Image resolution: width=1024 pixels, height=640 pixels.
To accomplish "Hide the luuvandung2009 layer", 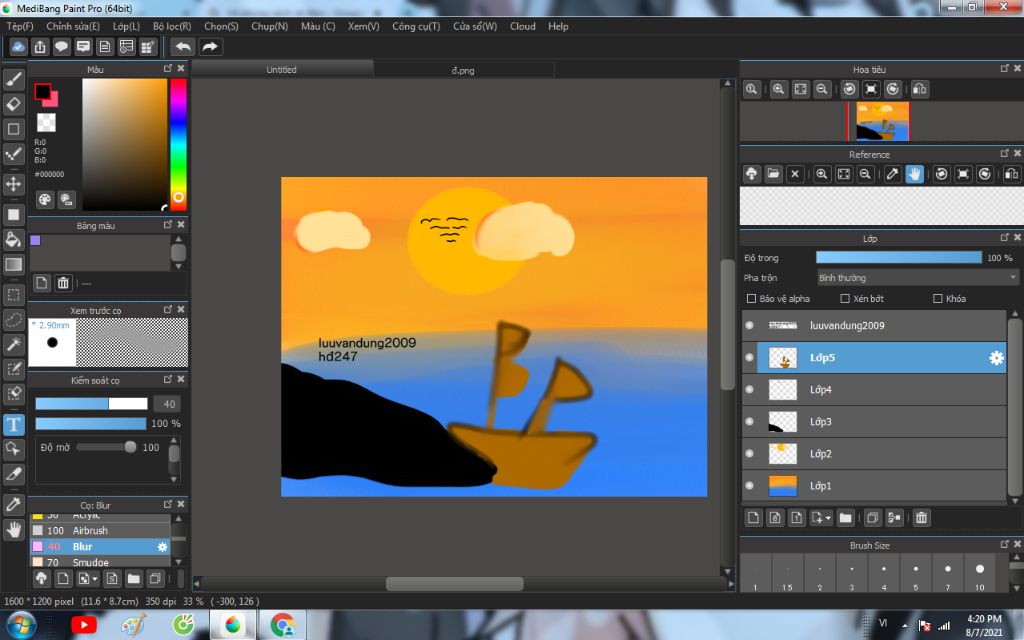I will coord(750,325).
